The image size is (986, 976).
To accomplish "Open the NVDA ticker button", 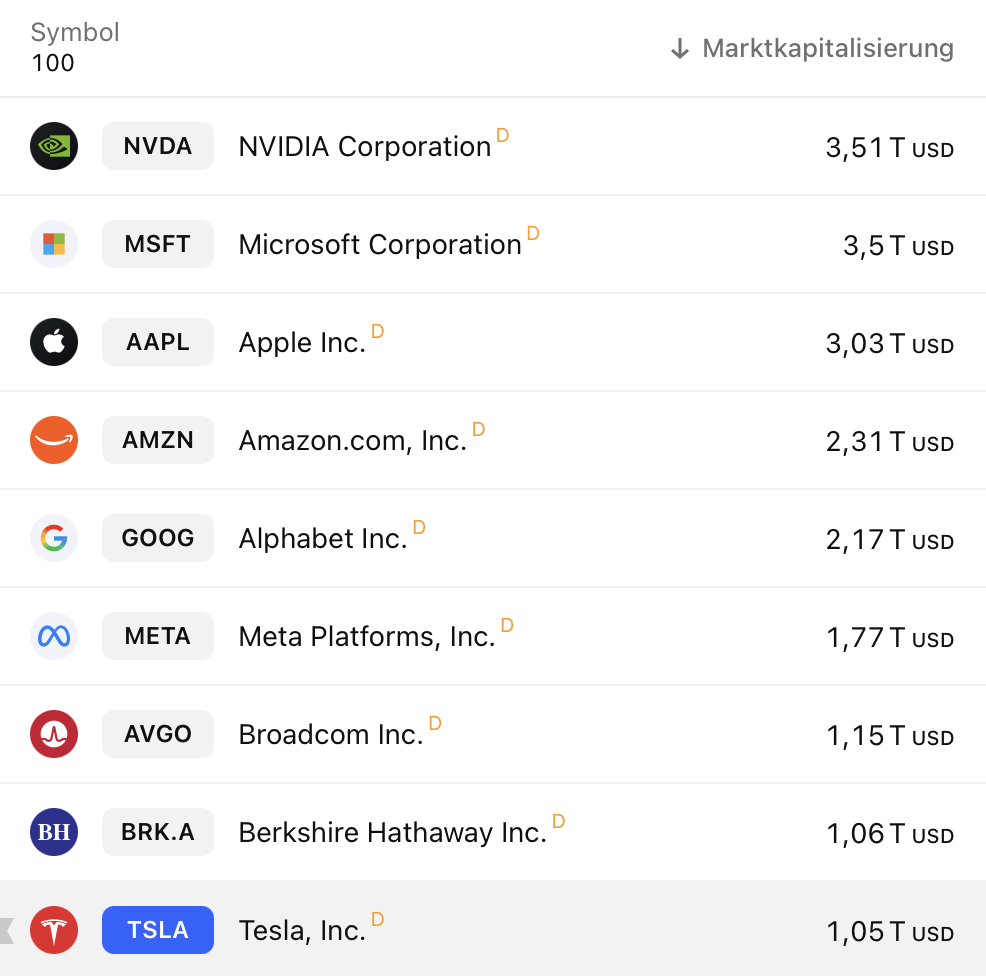I will [x=158, y=146].
